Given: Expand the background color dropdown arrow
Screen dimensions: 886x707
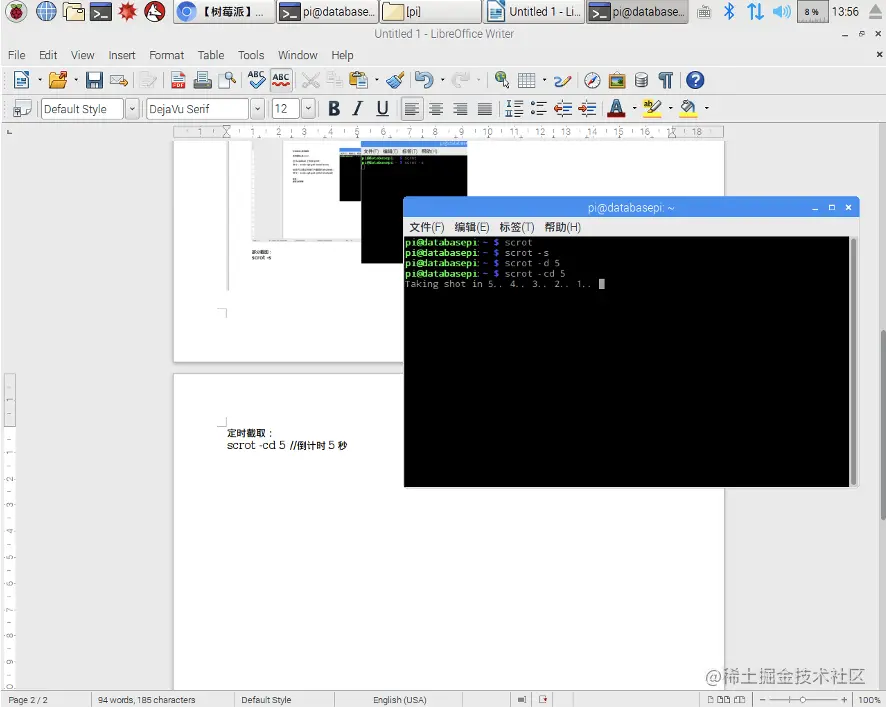Looking at the screenshot, I should pyautogui.click(x=706, y=109).
